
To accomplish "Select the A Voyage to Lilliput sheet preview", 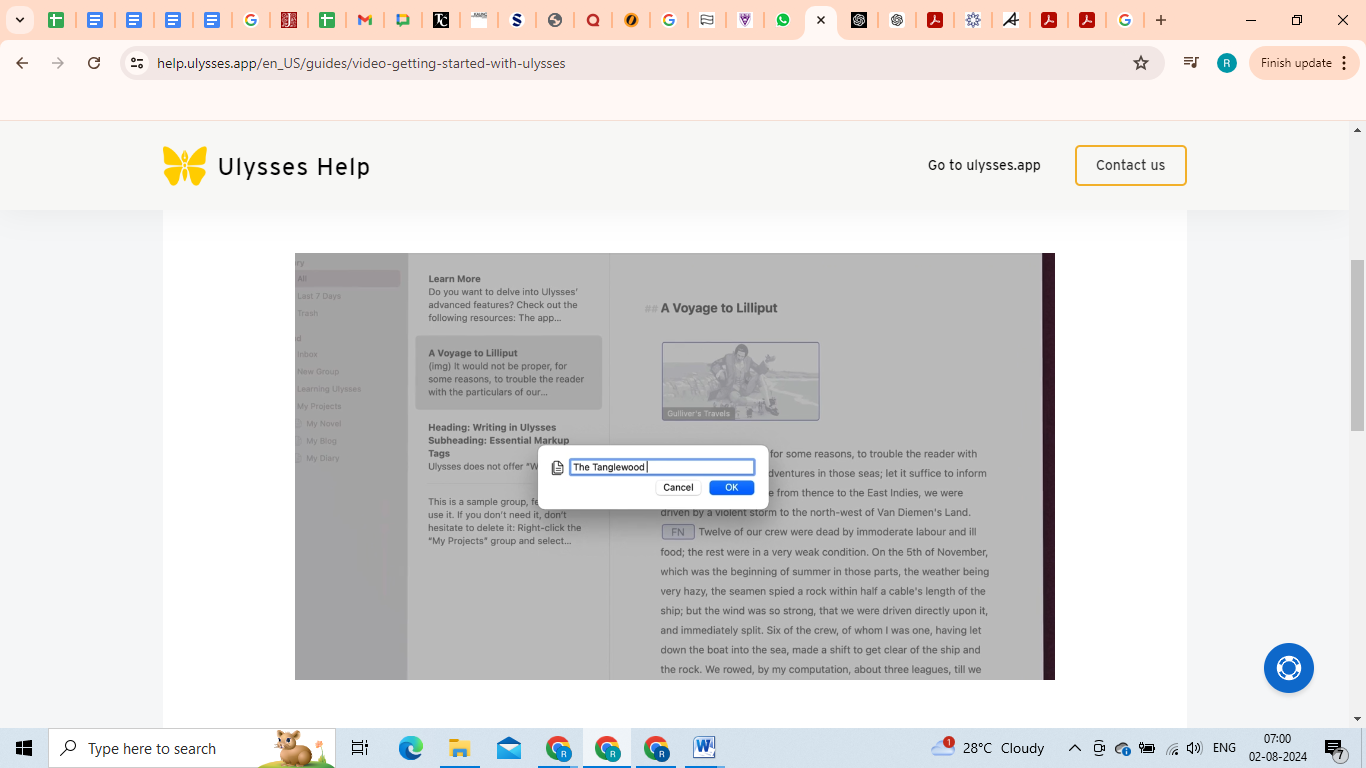I will pyautogui.click(x=508, y=372).
